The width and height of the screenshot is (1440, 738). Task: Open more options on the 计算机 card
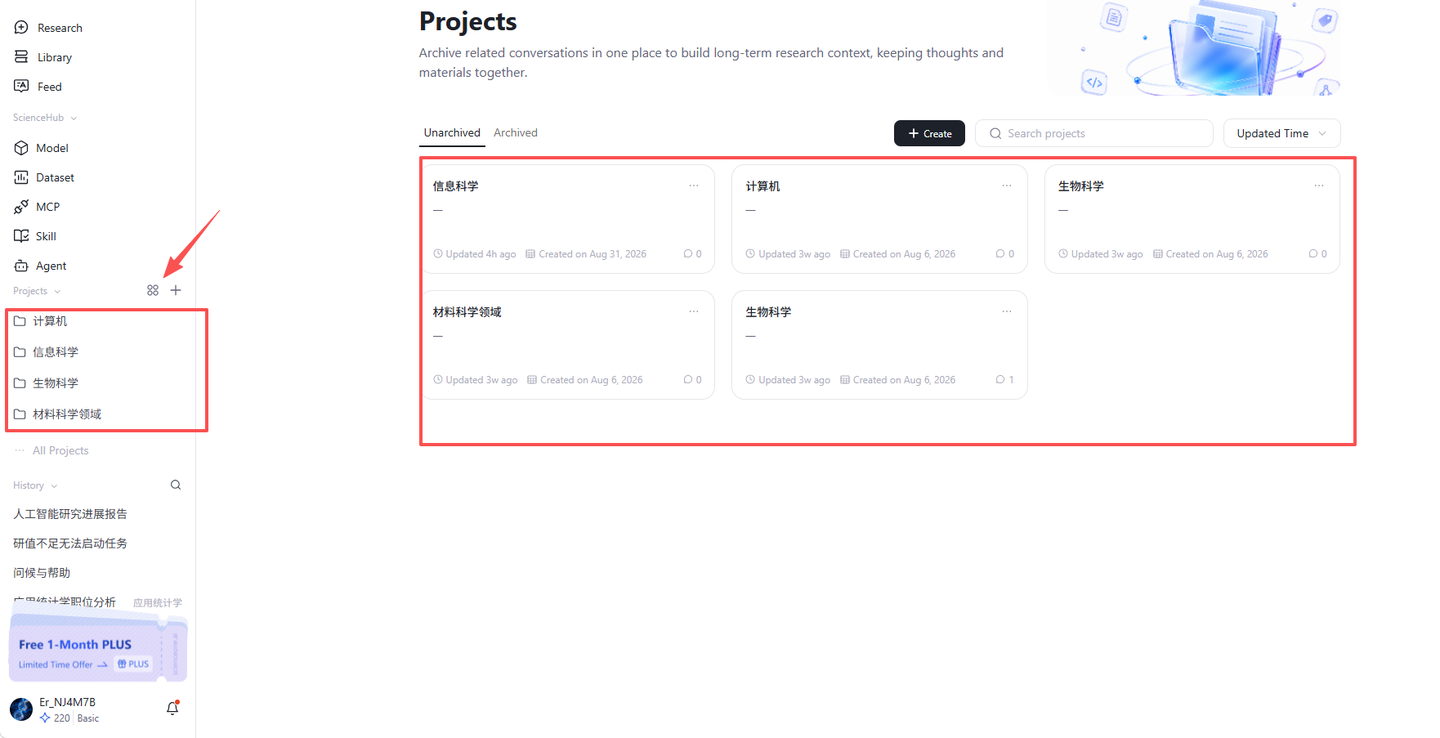[x=1007, y=186]
